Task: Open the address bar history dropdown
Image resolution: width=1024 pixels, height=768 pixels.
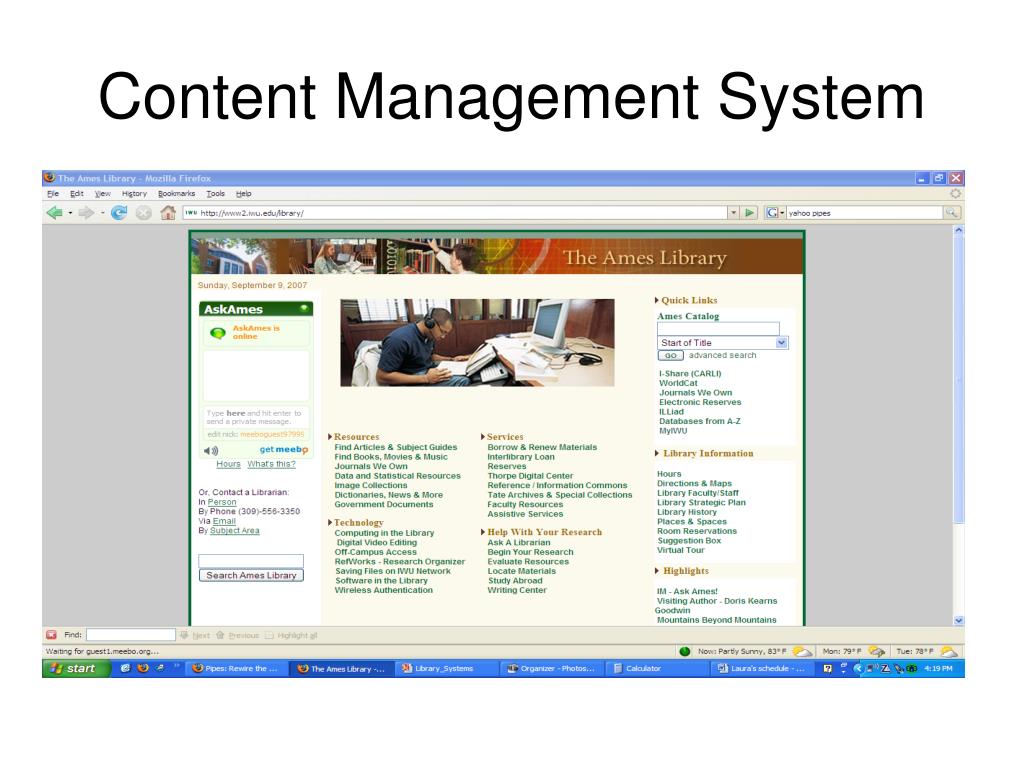Action: coord(734,213)
